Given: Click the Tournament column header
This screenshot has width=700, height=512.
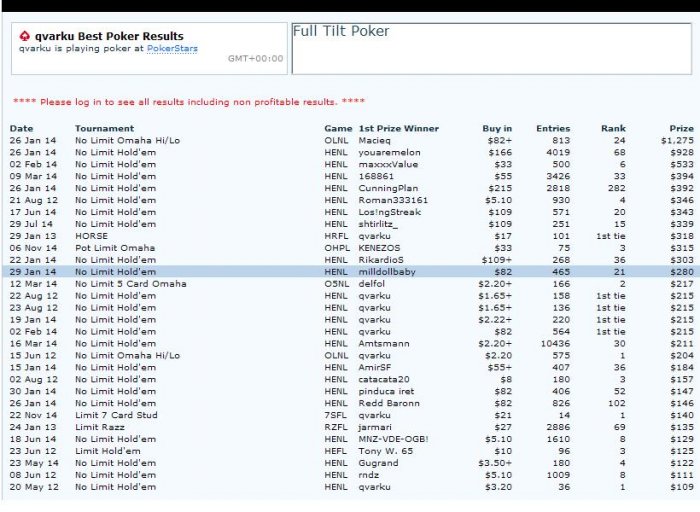Looking at the screenshot, I should 104,129.
